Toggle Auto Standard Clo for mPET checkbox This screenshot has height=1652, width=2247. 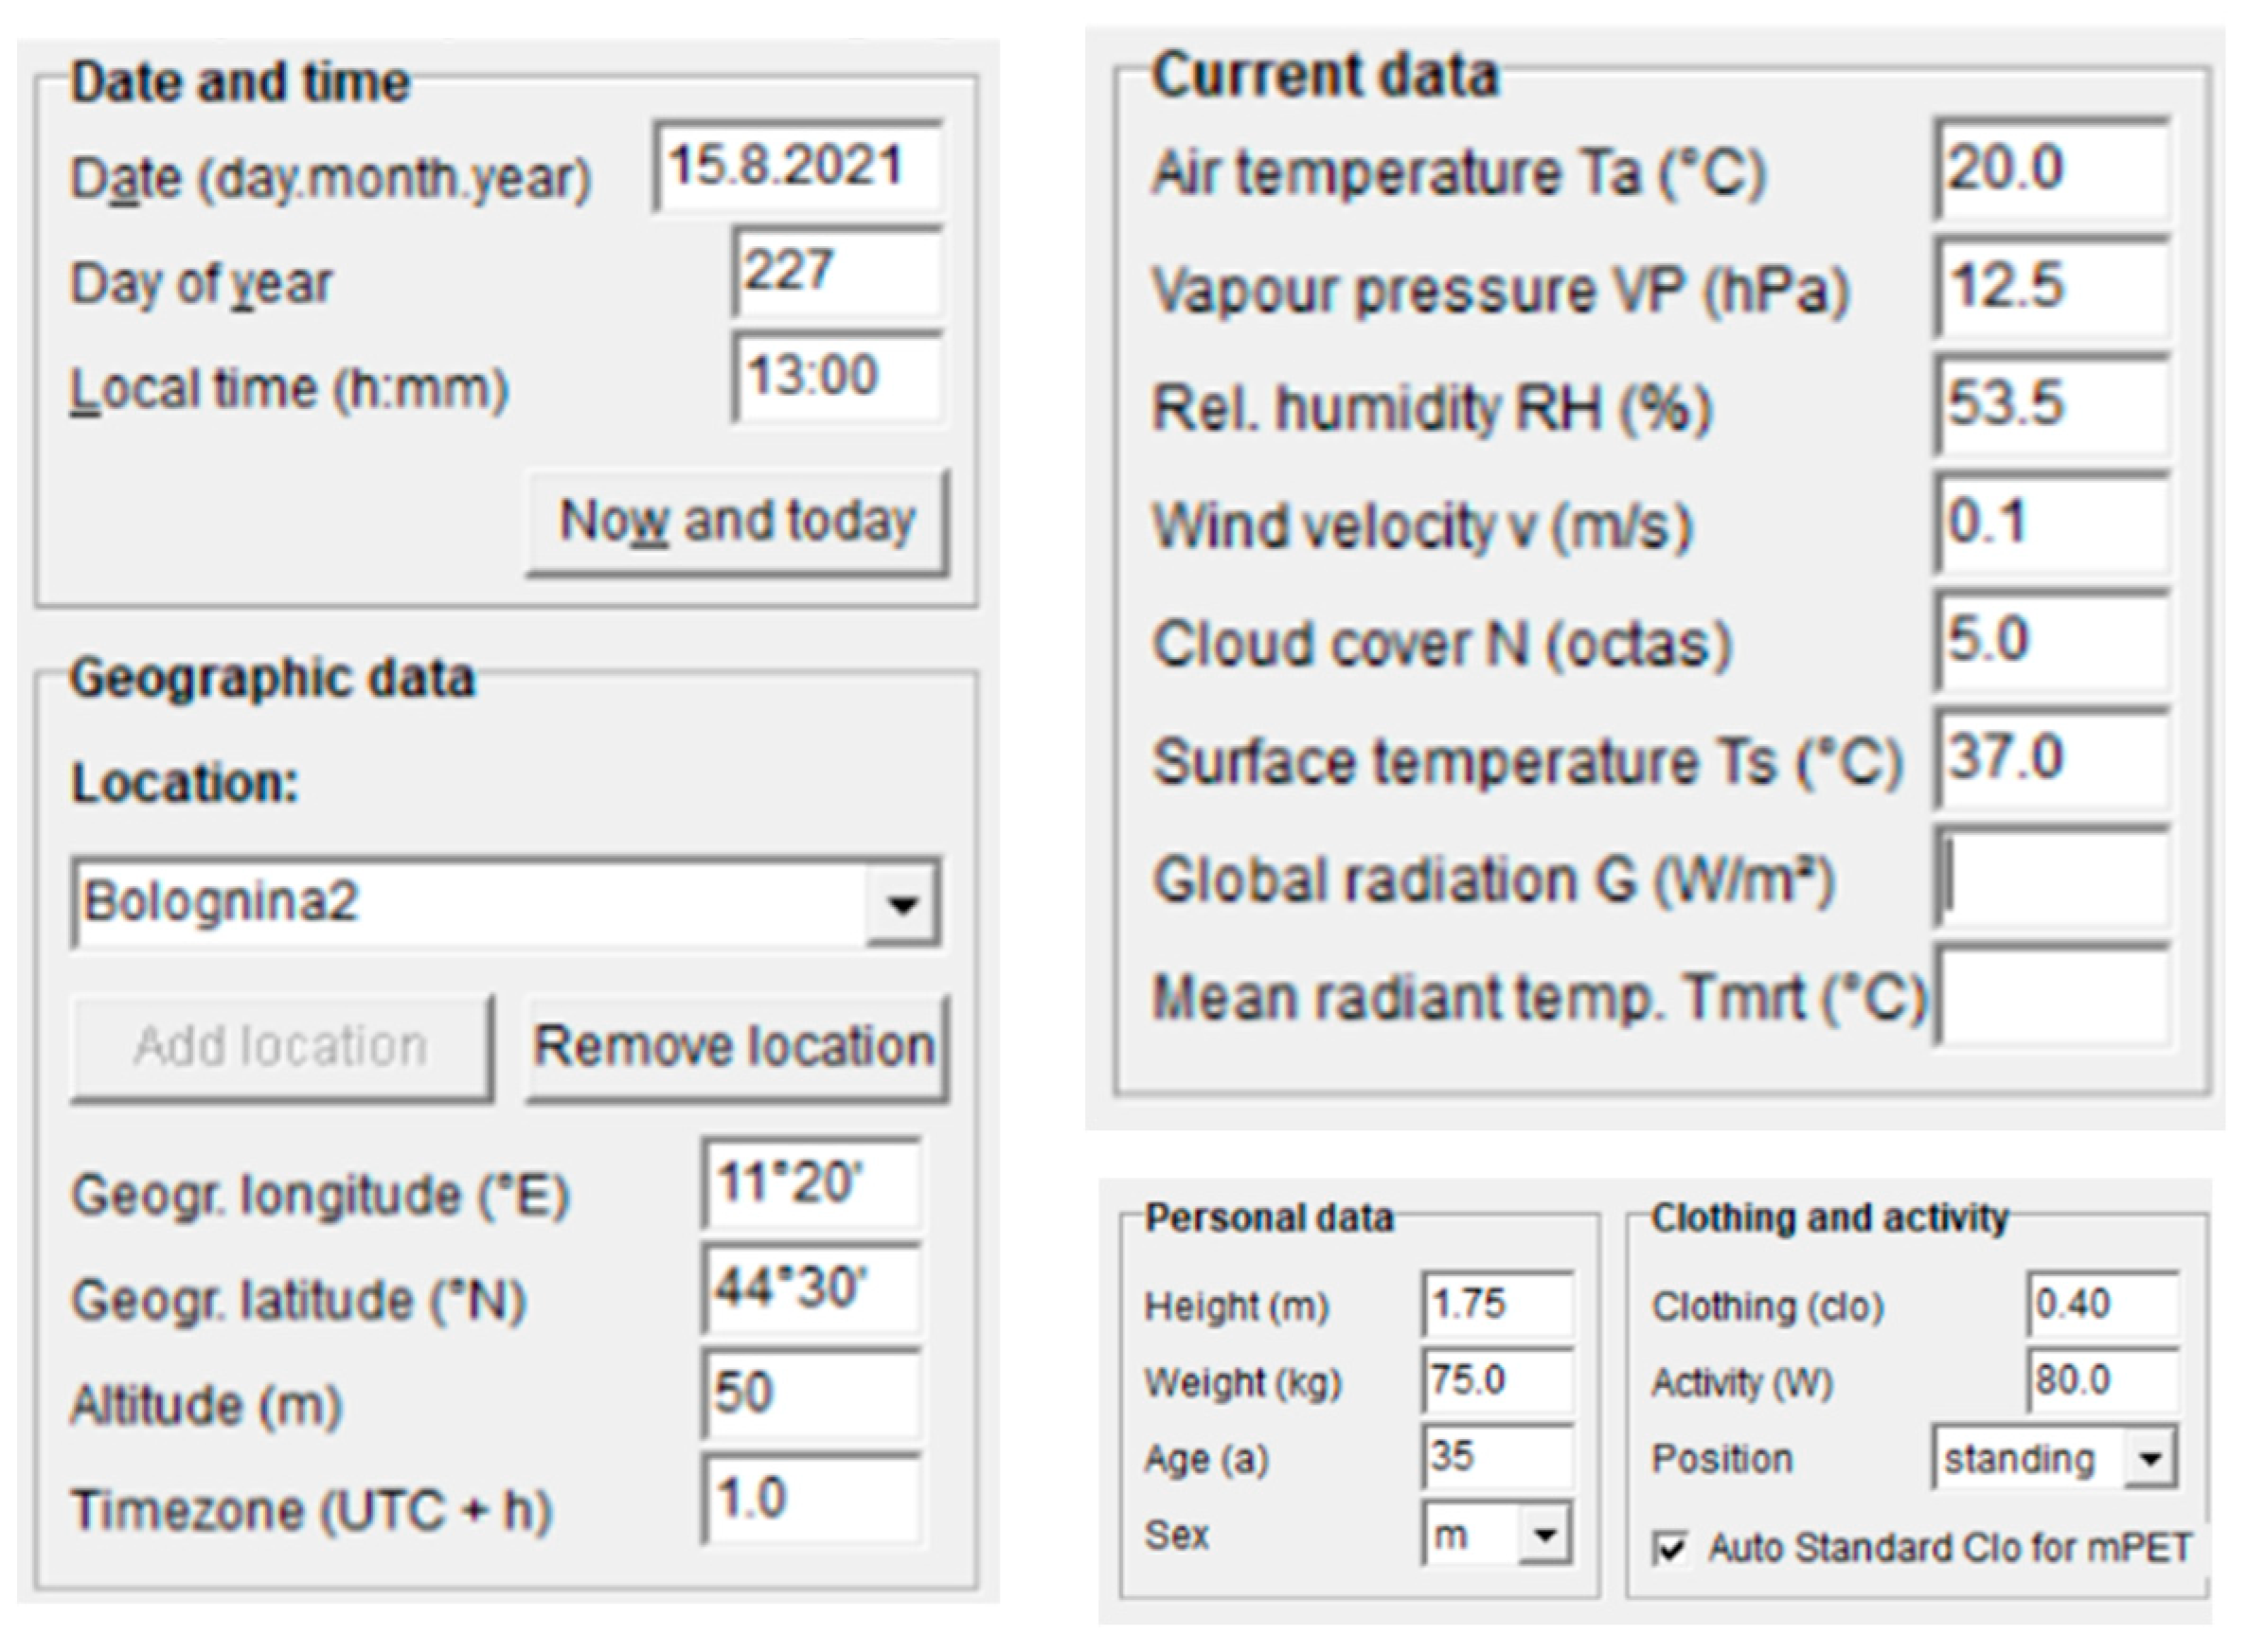tap(1670, 1549)
